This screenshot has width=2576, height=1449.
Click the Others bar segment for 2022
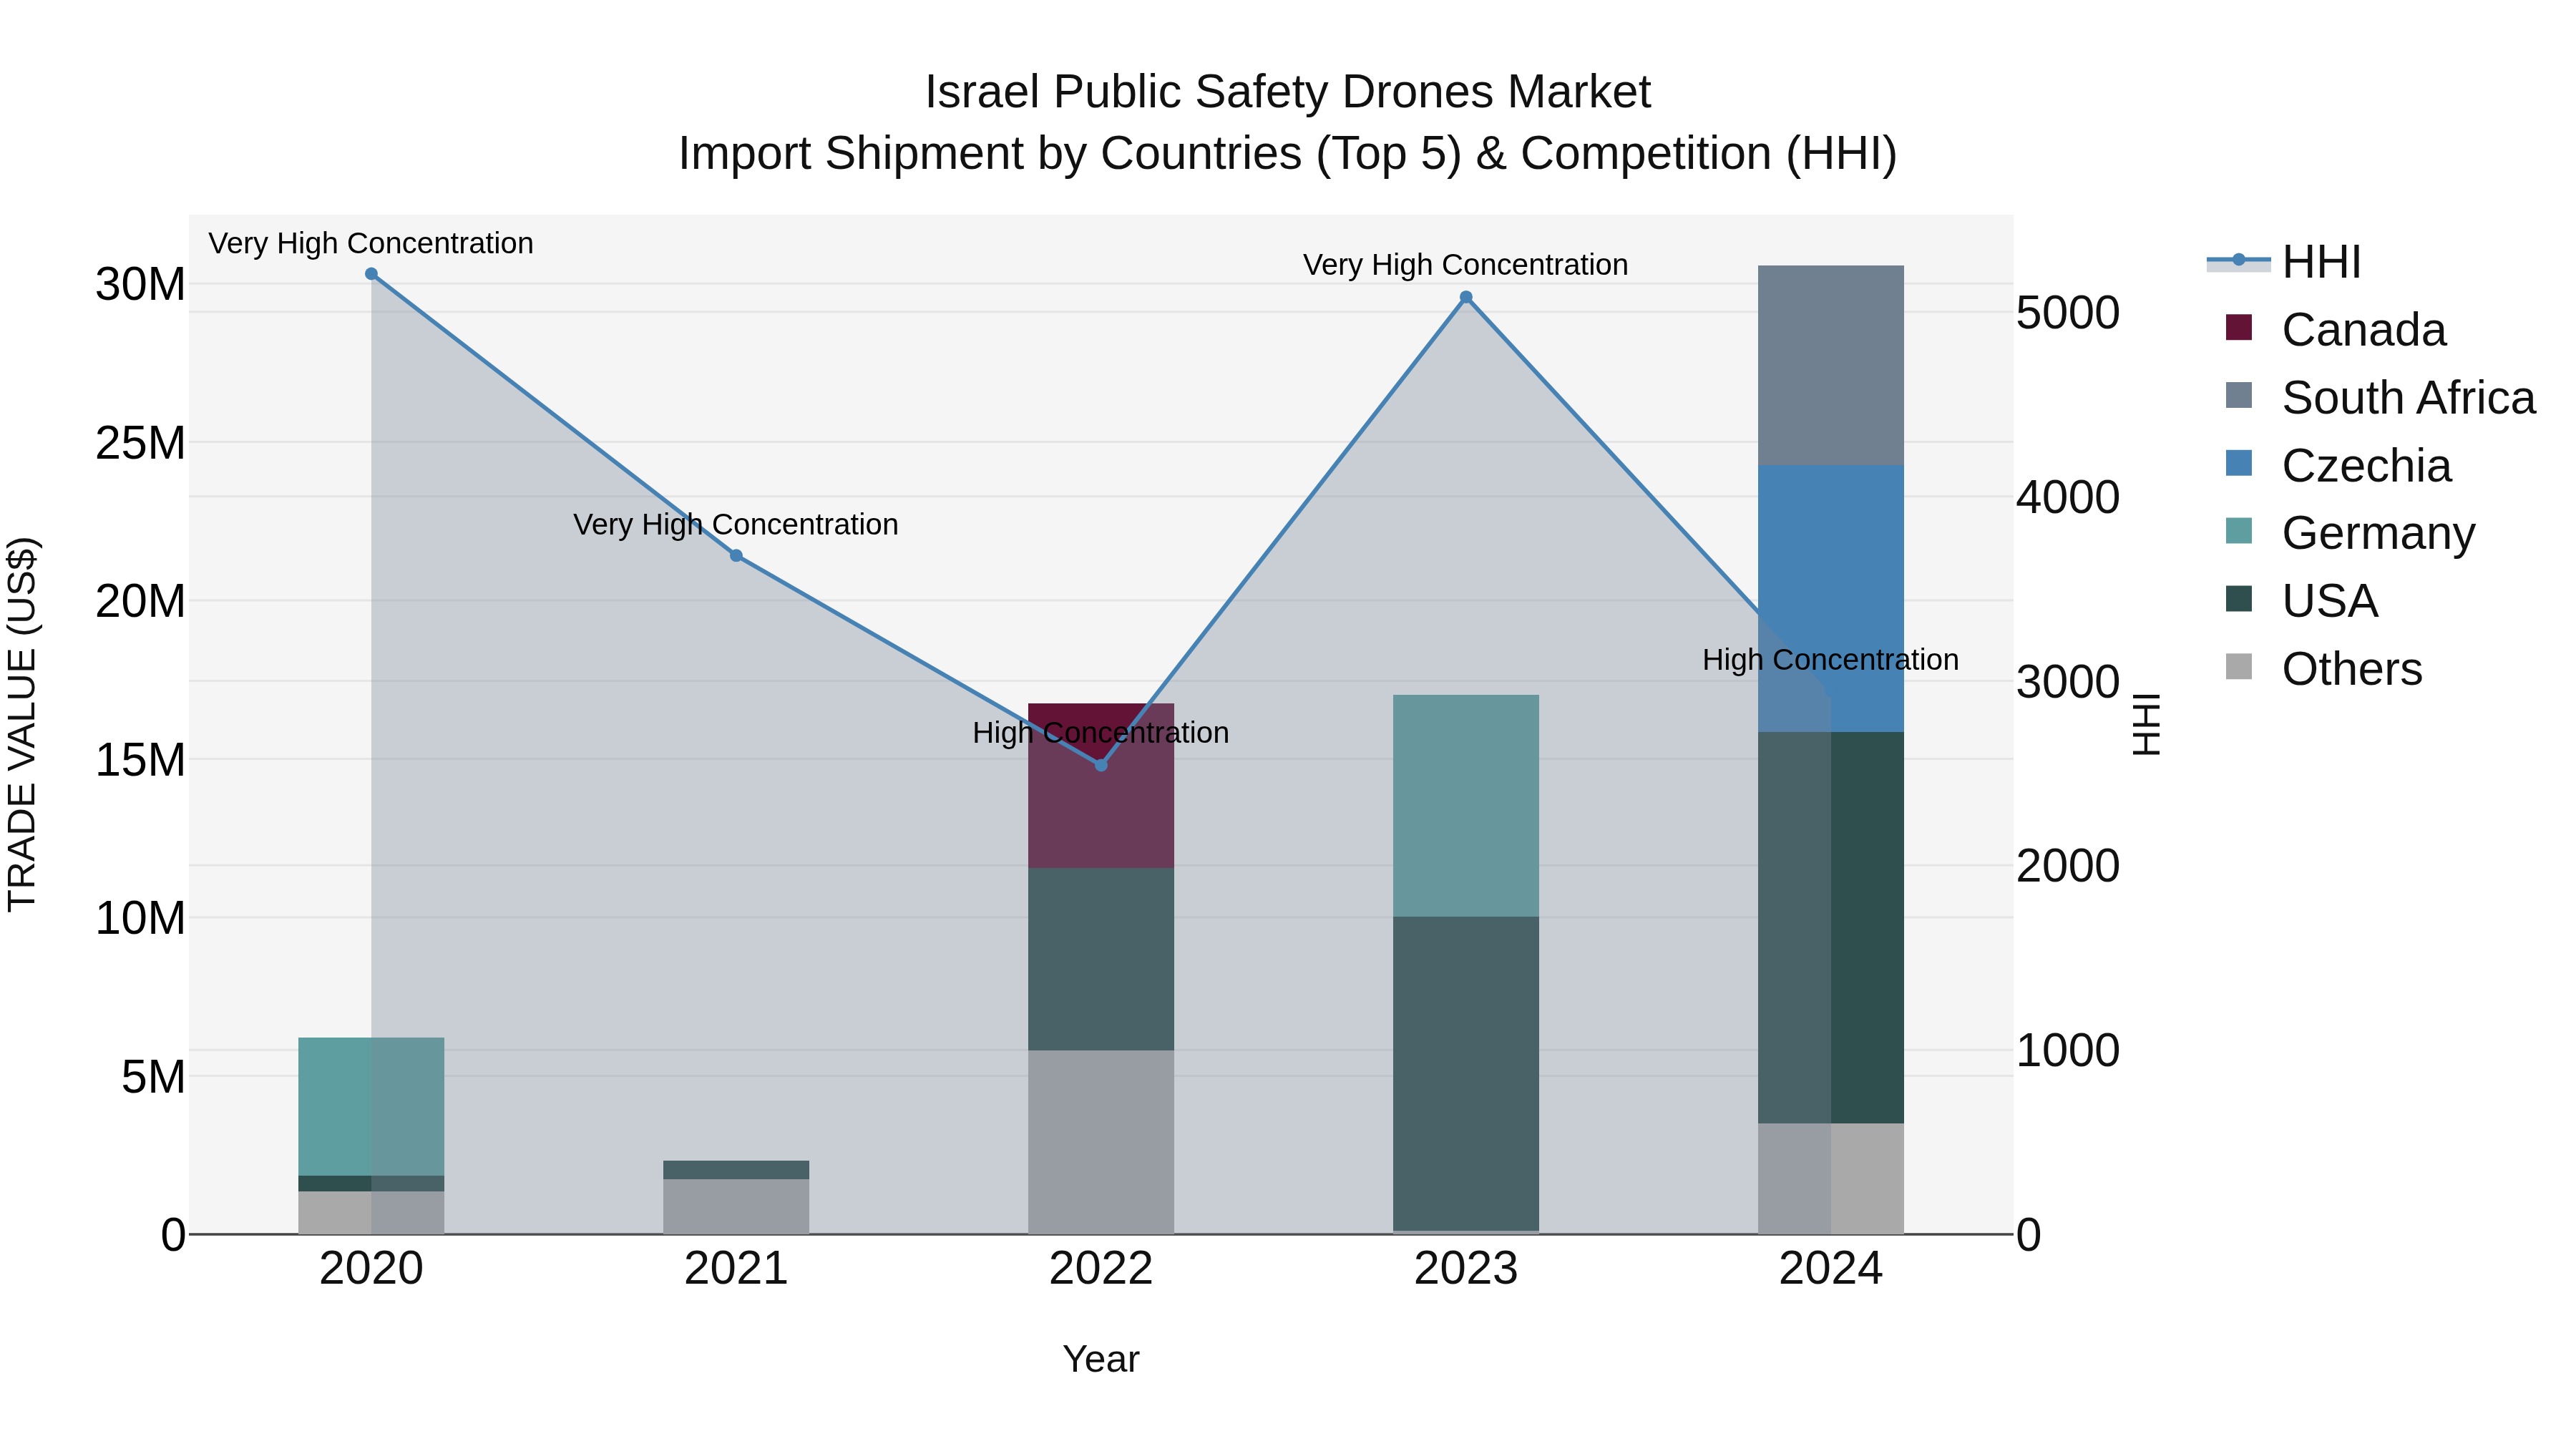[x=1101, y=1142]
